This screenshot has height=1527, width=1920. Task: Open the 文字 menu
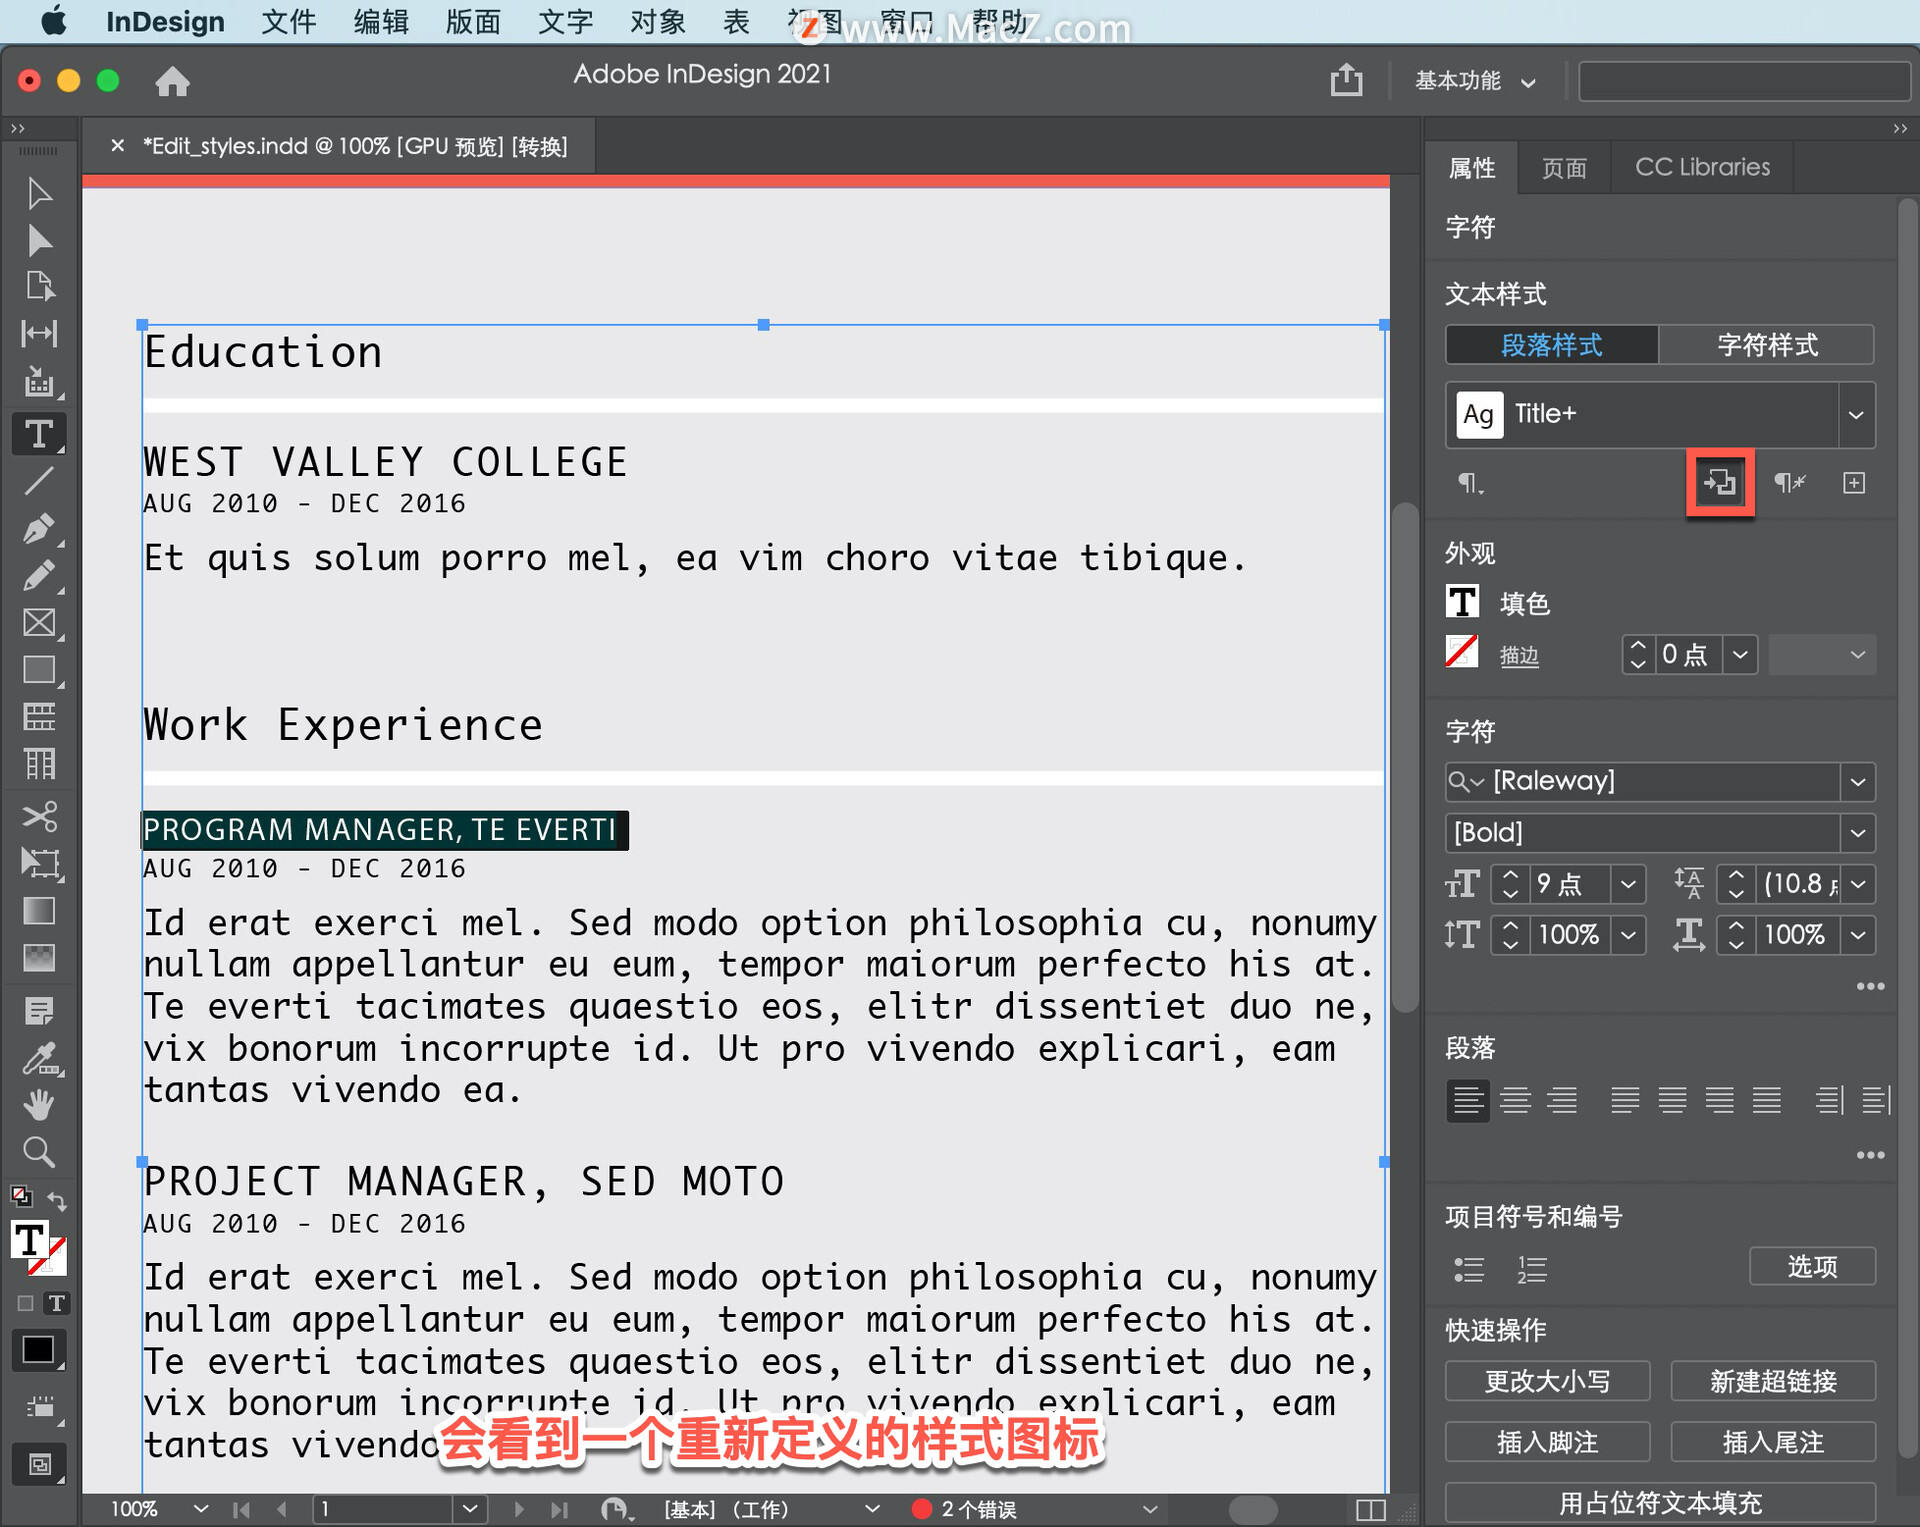tap(565, 22)
